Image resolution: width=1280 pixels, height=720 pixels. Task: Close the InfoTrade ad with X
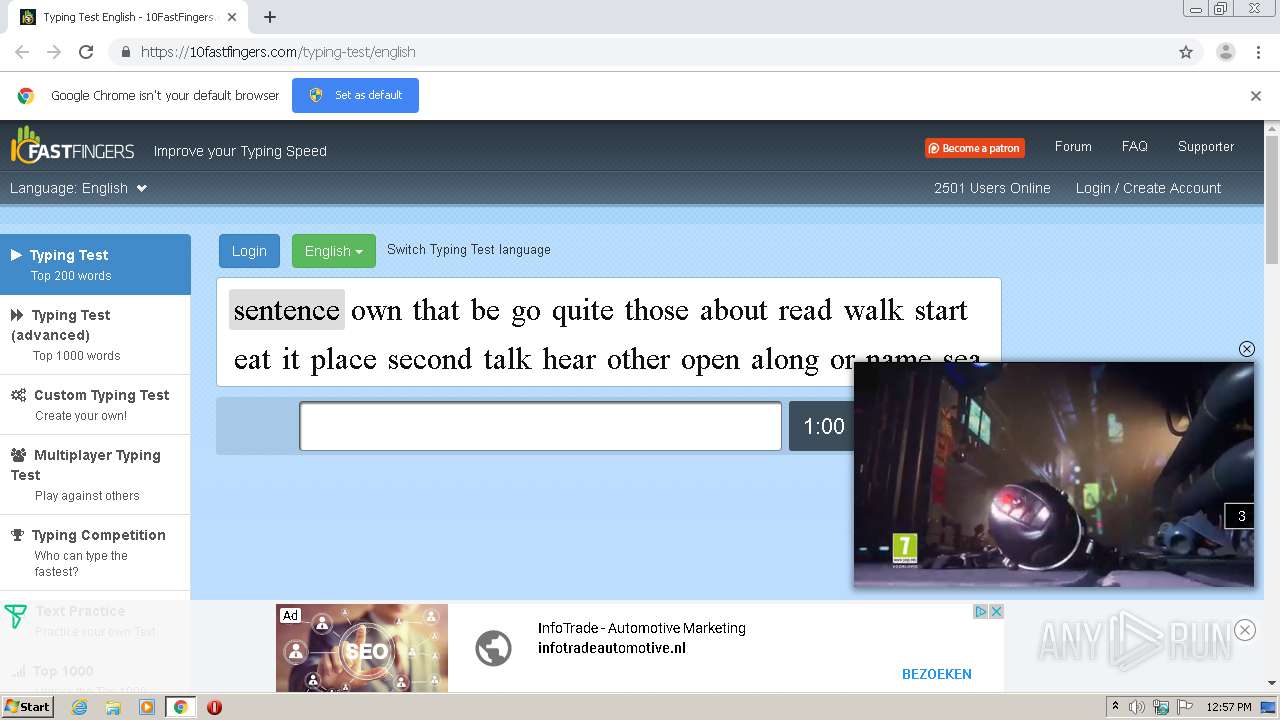pyautogui.click(x=996, y=612)
